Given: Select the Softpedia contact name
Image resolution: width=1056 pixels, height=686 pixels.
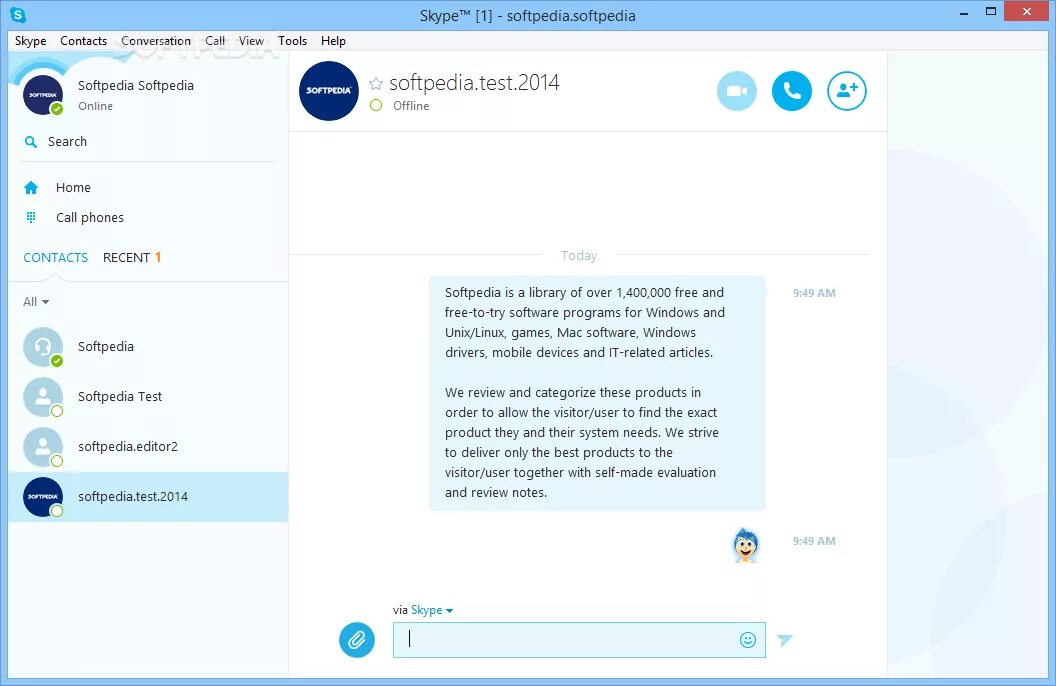Looking at the screenshot, I should tap(106, 347).
